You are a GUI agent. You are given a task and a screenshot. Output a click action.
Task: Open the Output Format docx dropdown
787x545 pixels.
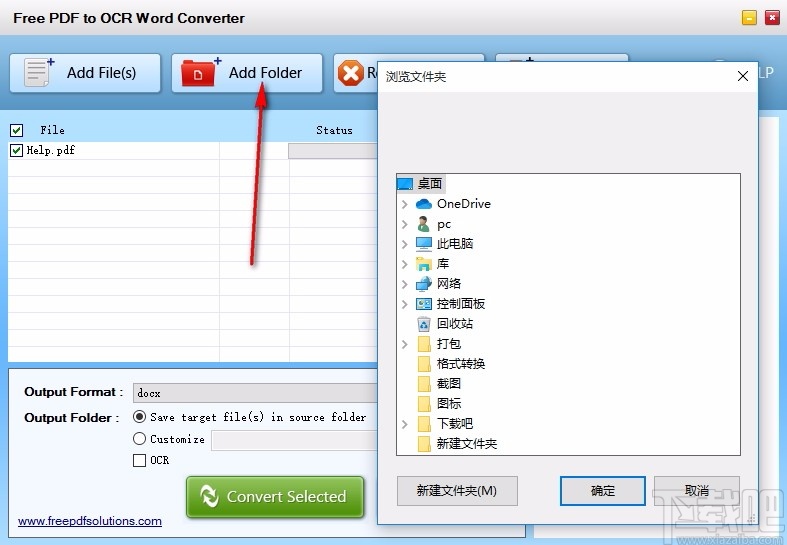[255, 393]
